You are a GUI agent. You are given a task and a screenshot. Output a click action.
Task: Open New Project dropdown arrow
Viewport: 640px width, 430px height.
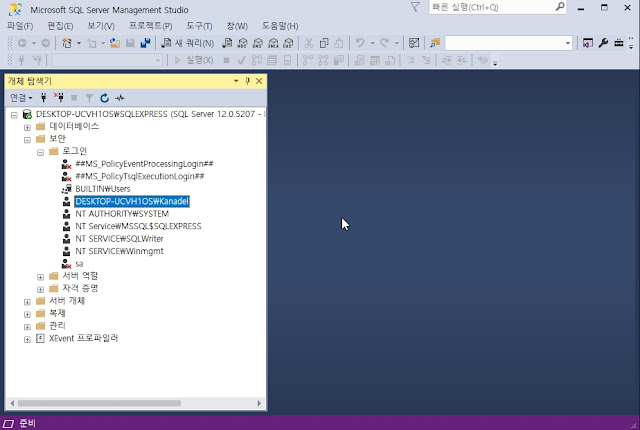click(78, 43)
